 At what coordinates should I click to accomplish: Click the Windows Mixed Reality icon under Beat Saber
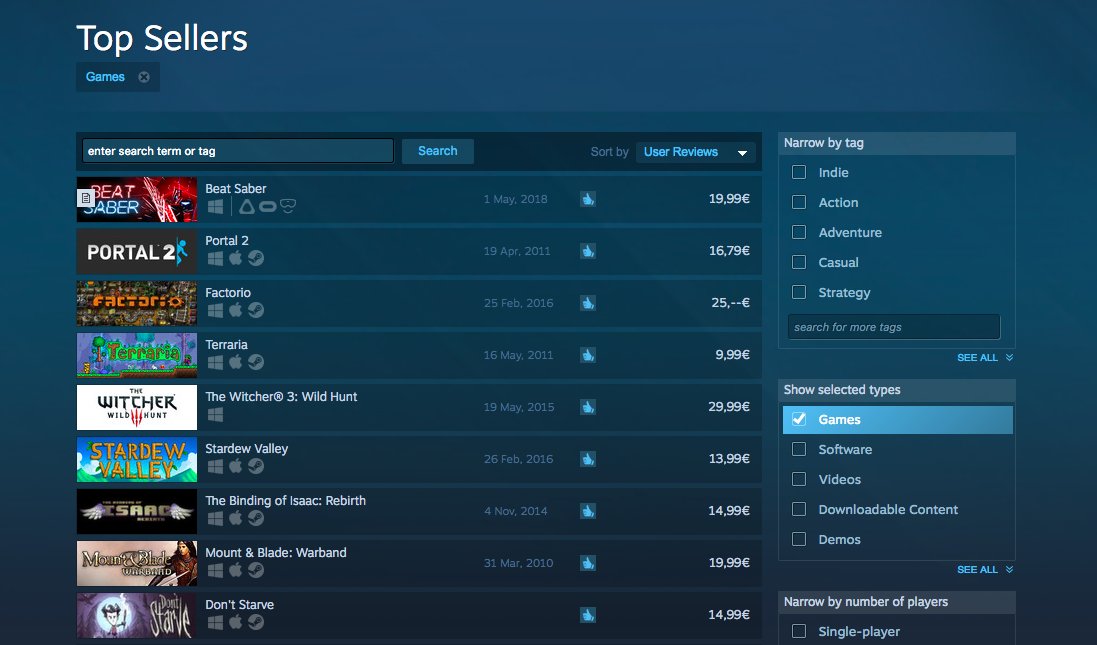pos(288,206)
